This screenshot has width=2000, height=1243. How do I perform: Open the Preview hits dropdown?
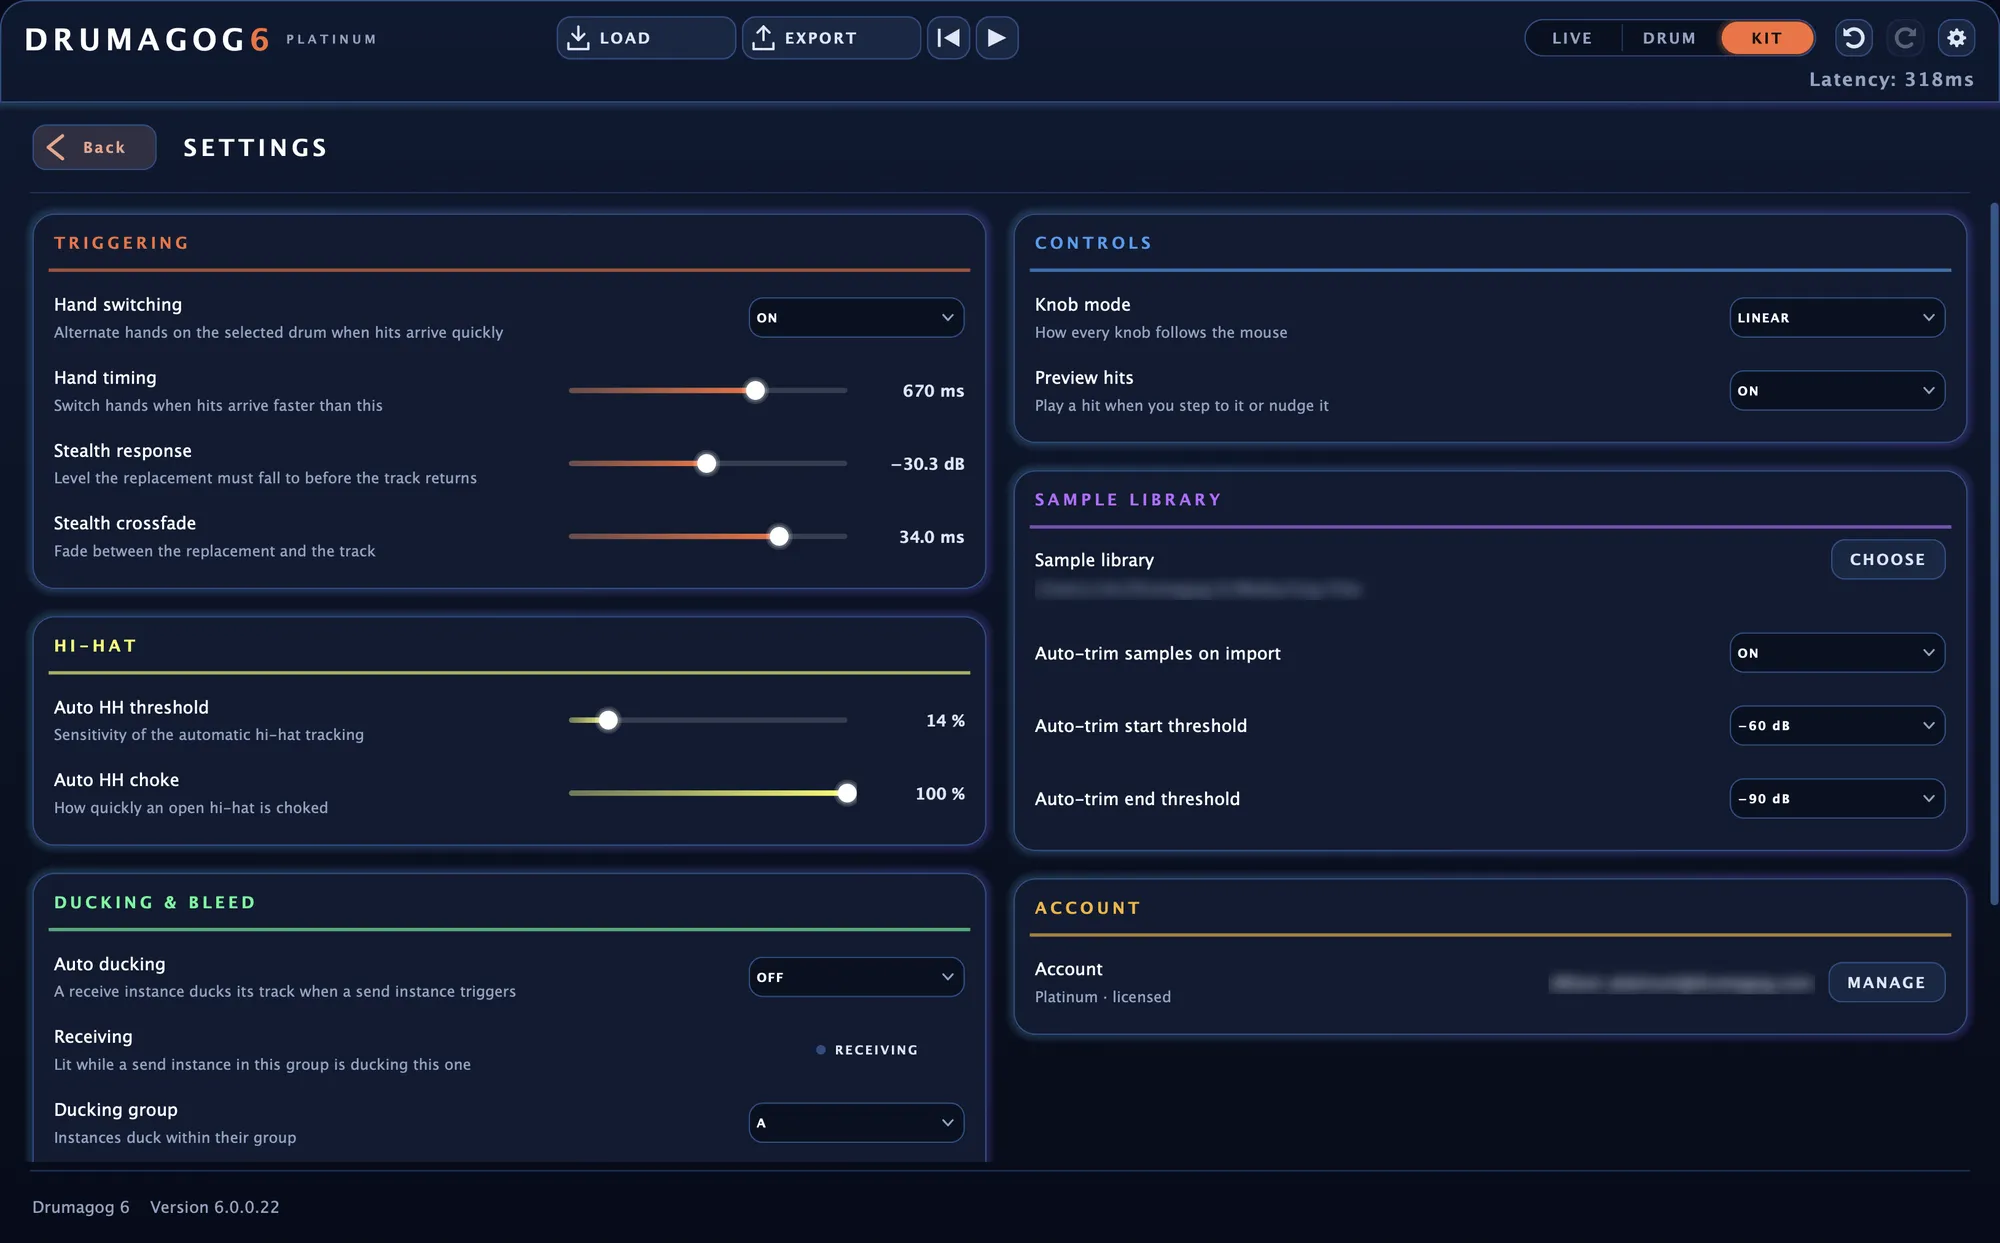coord(1837,390)
